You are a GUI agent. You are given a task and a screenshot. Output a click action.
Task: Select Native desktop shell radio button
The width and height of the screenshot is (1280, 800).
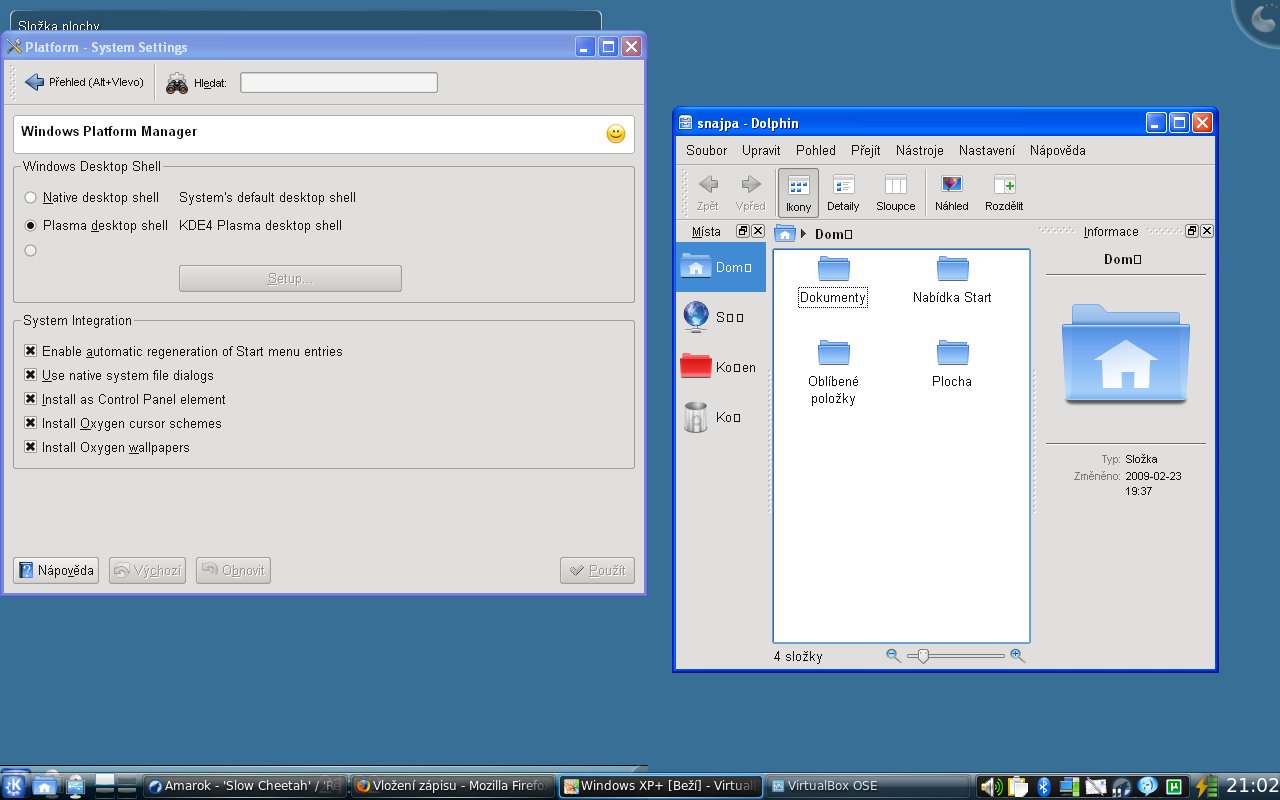tap(31, 198)
